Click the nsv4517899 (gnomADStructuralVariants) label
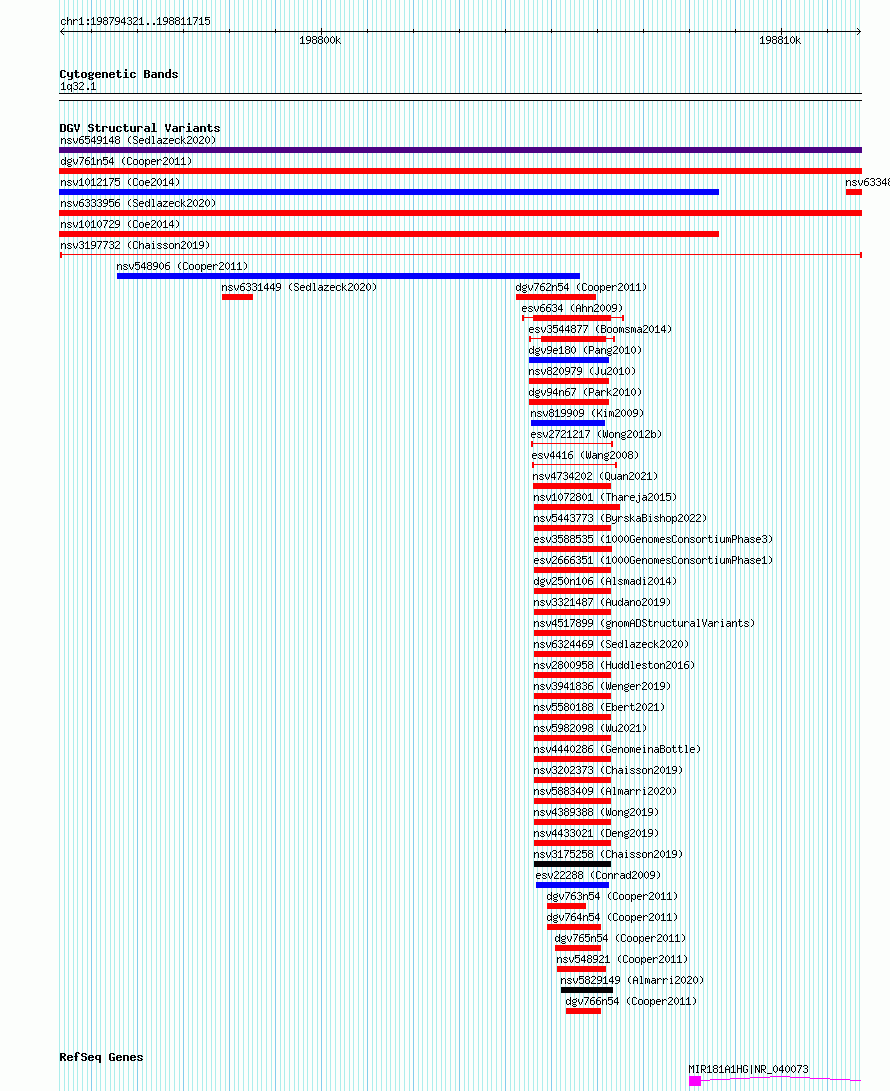This screenshot has width=890, height=1091. click(x=644, y=623)
